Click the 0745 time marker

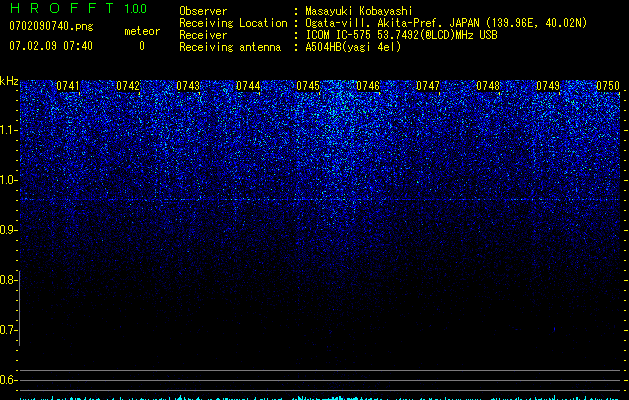308,86
